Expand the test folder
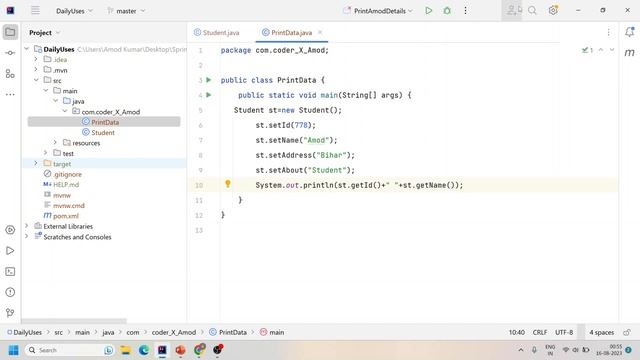This screenshot has width=640, height=360. click(46, 153)
